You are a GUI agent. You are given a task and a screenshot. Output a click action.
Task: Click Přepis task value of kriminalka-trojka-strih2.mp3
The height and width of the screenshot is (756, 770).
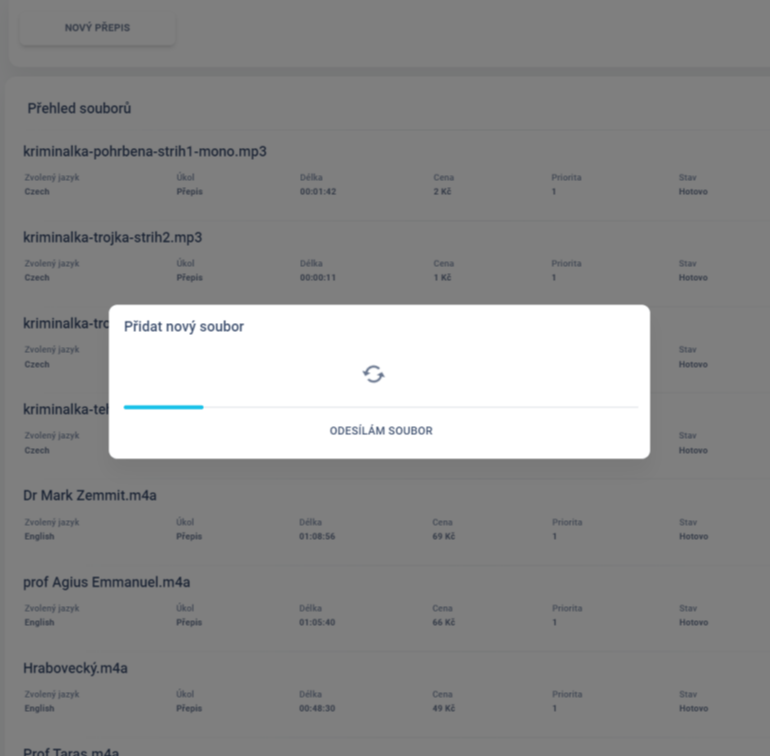(189, 277)
